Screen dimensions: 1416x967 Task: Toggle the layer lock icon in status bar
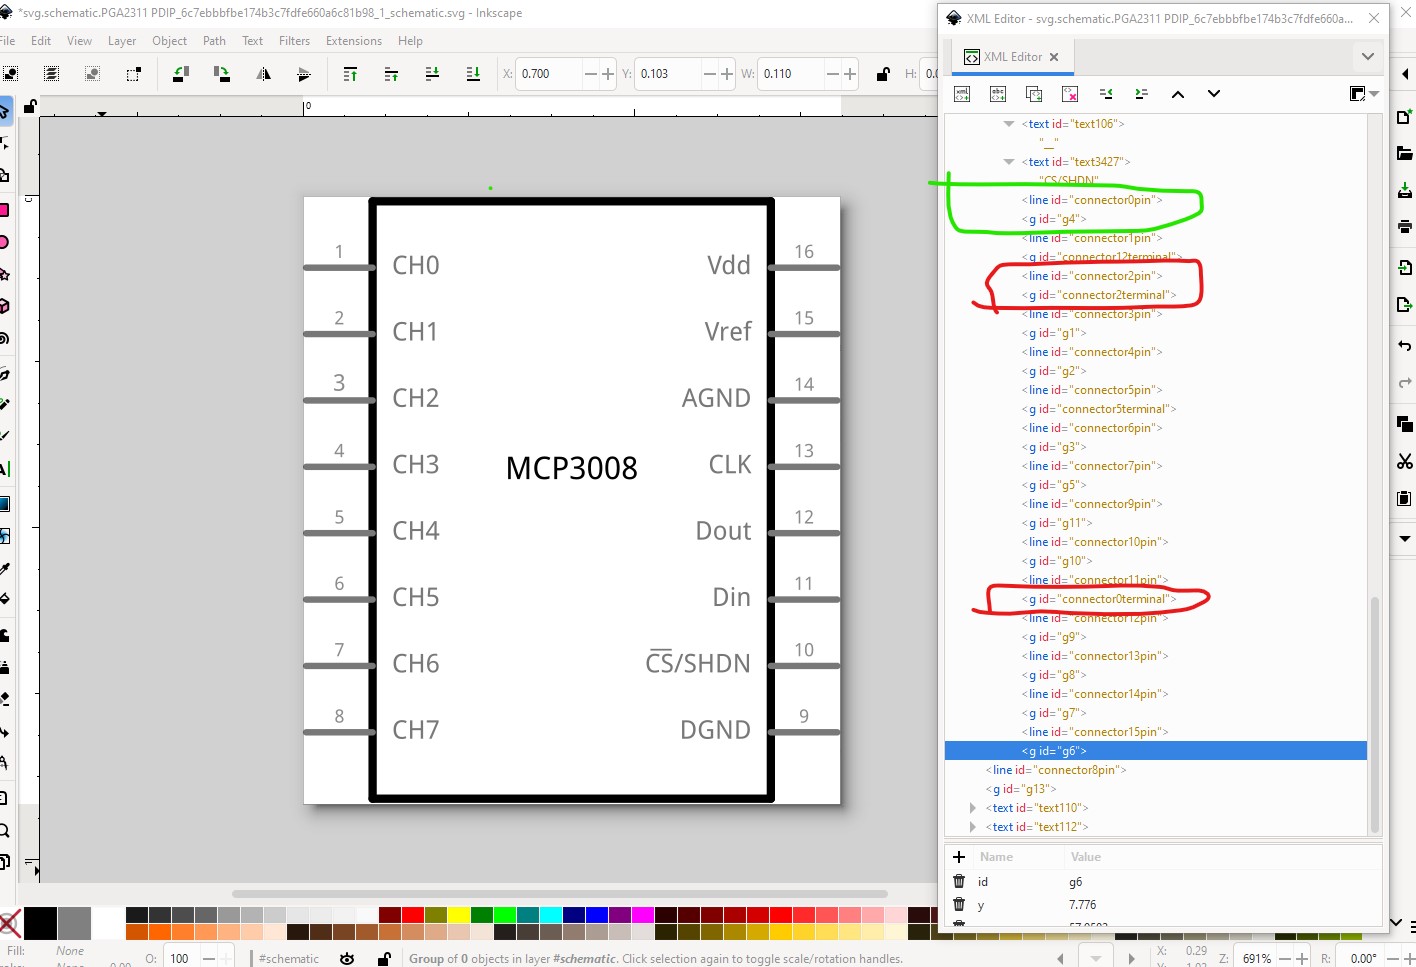click(x=384, y=958)
